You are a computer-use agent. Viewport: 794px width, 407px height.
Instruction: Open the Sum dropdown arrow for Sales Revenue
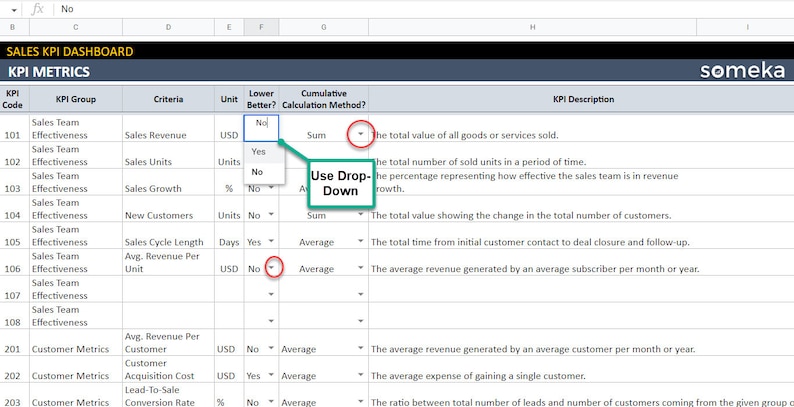point(361,135)
